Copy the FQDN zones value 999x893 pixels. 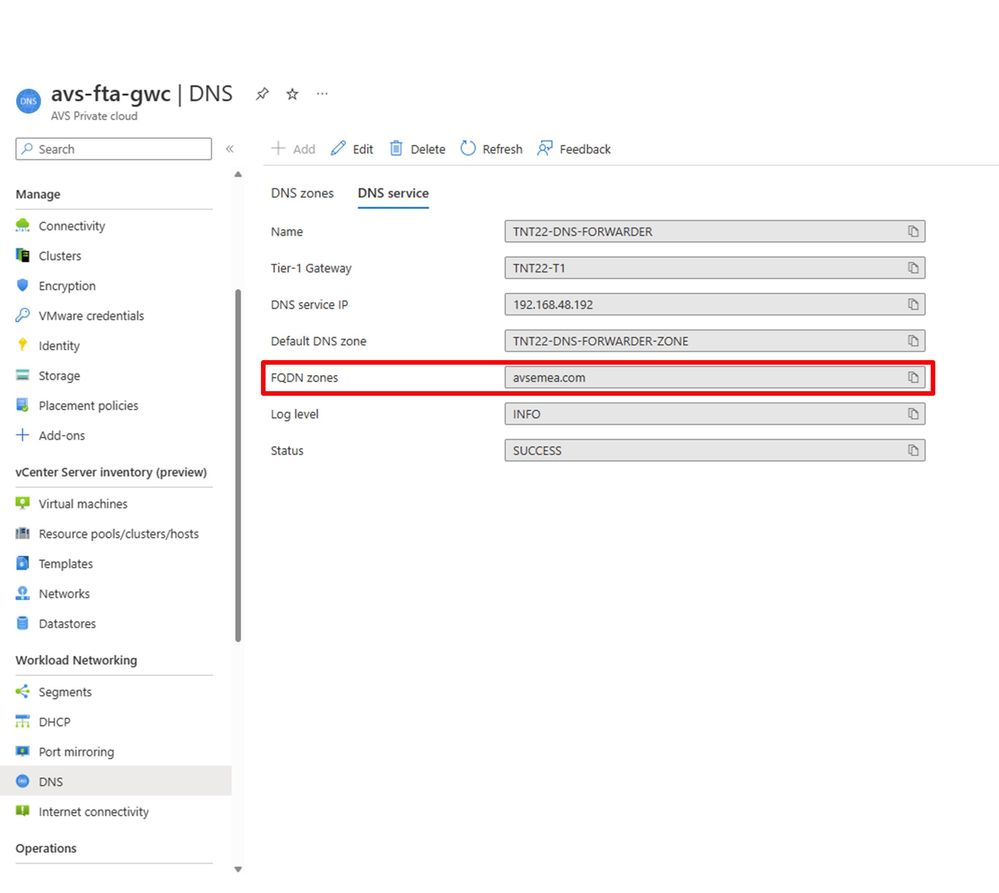(912, 377)
